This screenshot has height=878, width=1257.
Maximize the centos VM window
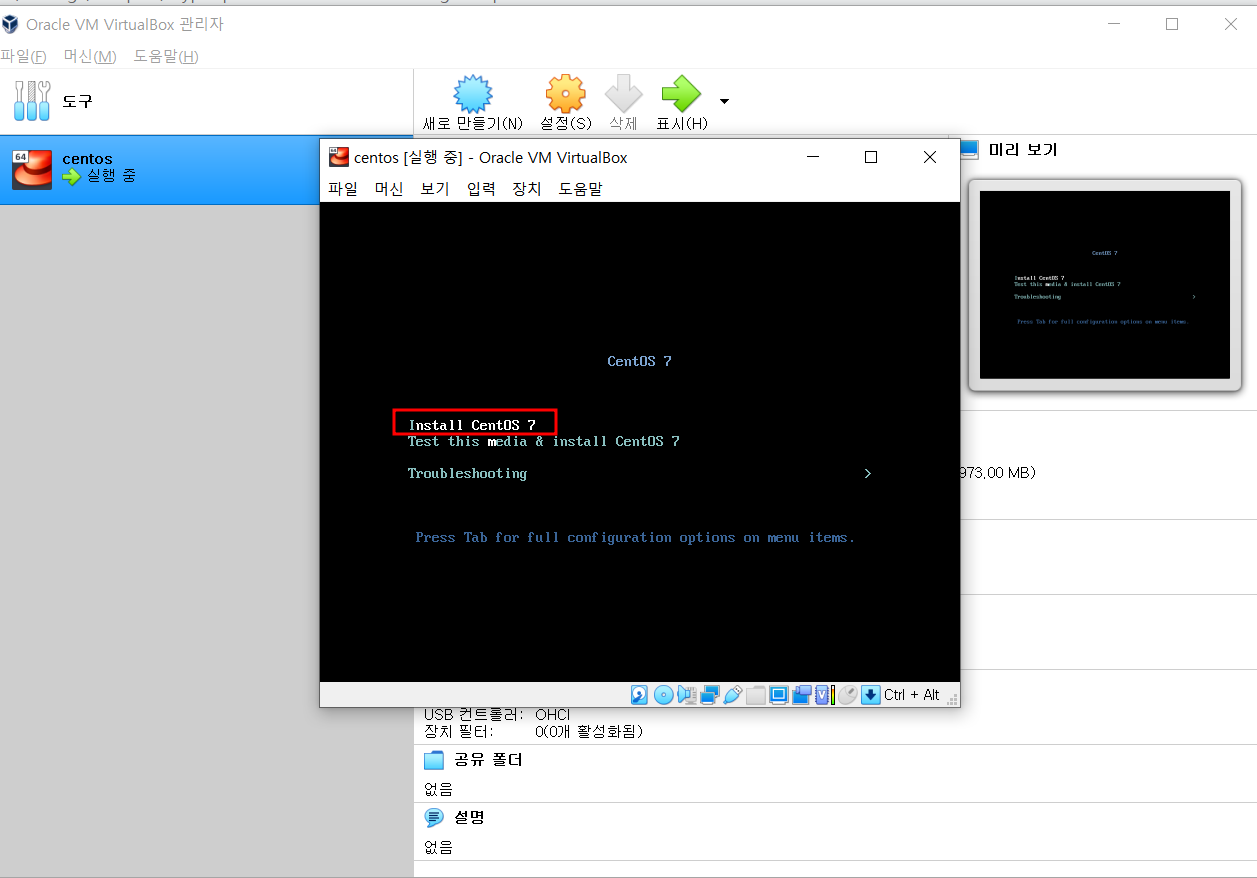click(871, 157)
